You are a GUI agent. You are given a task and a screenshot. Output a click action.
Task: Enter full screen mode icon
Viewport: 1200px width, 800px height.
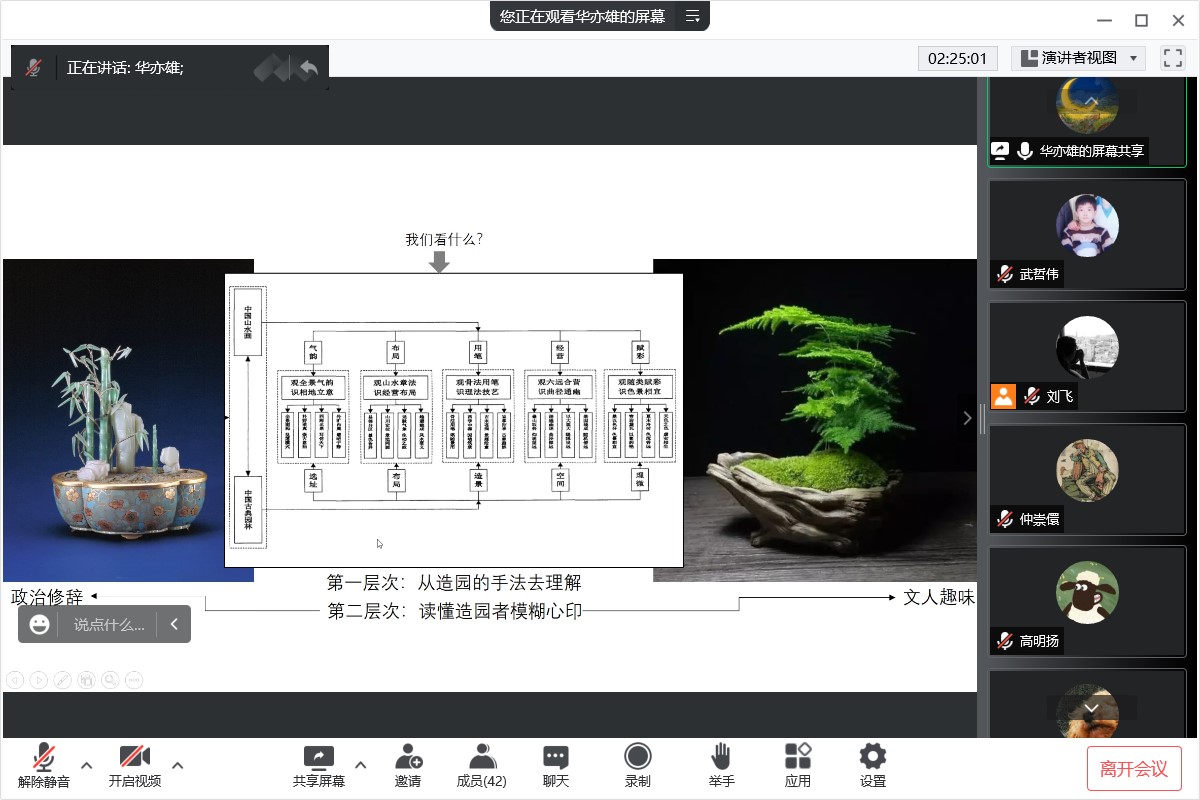click(x=1172, y=58)
